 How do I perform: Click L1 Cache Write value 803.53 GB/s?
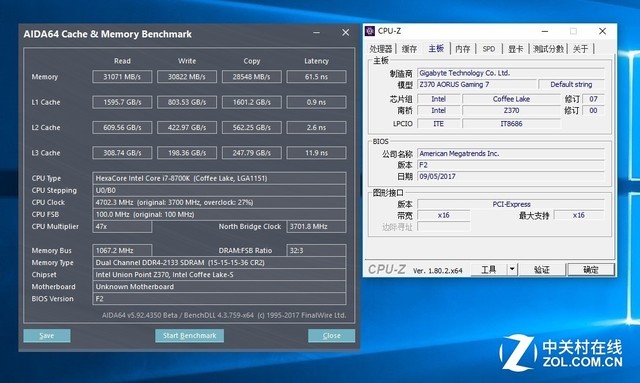[x=187, y=102]
